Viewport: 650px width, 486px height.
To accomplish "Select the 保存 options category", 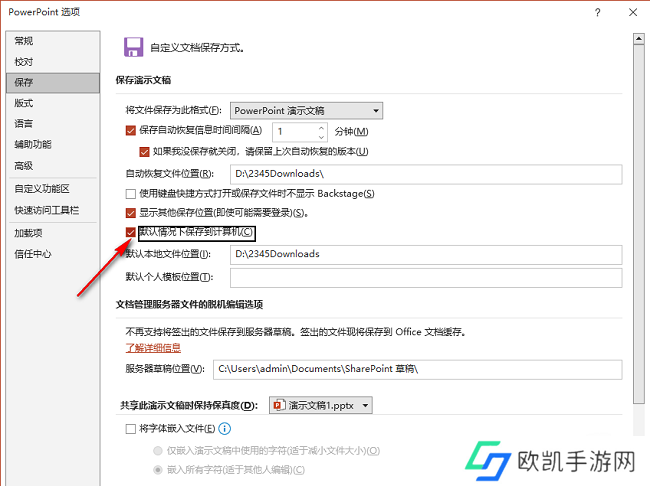I will [53, 83].
